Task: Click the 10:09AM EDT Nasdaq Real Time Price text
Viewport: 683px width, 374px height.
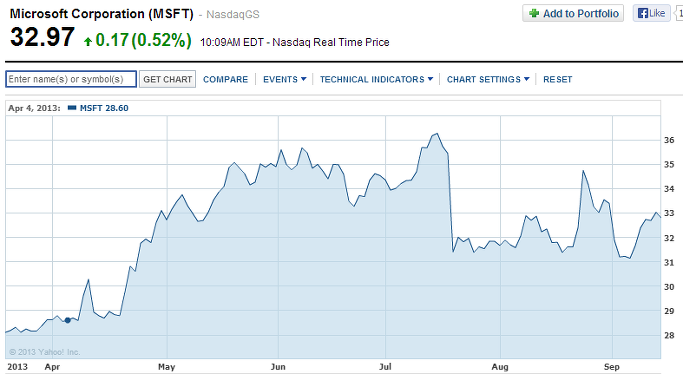Action: point(294,42)
